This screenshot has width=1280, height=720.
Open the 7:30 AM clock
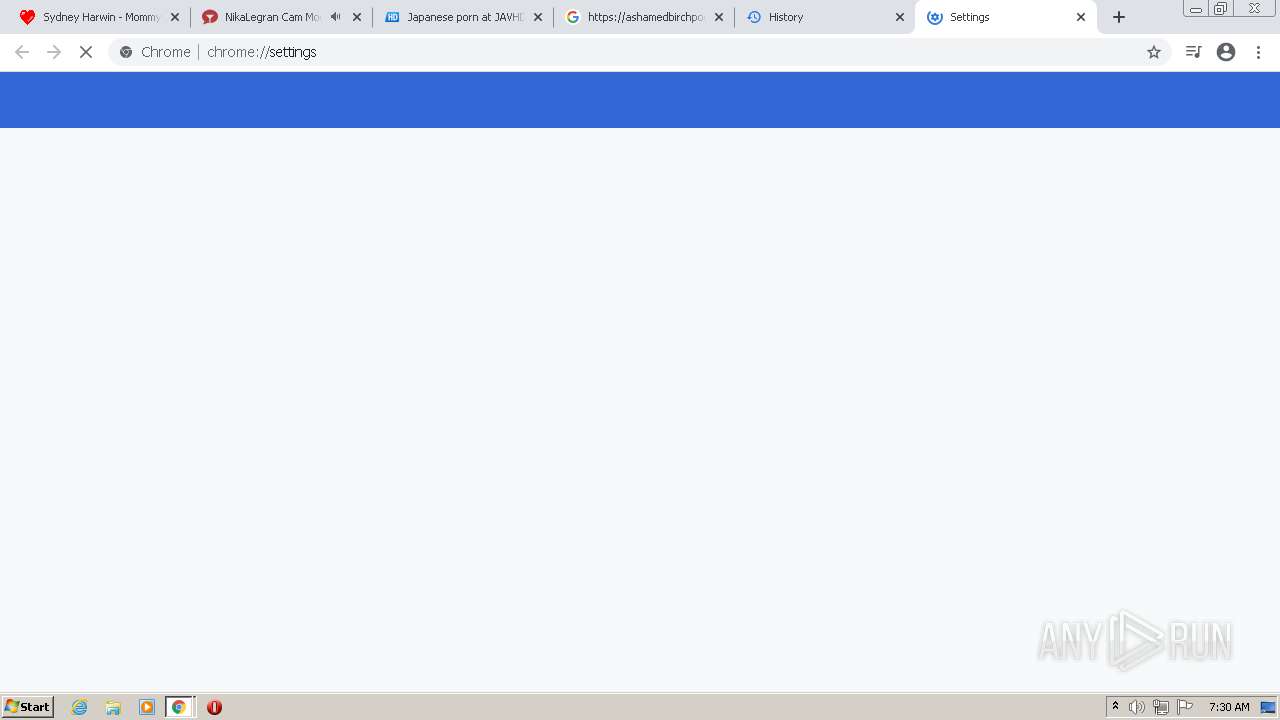(x=1229, y=707)
